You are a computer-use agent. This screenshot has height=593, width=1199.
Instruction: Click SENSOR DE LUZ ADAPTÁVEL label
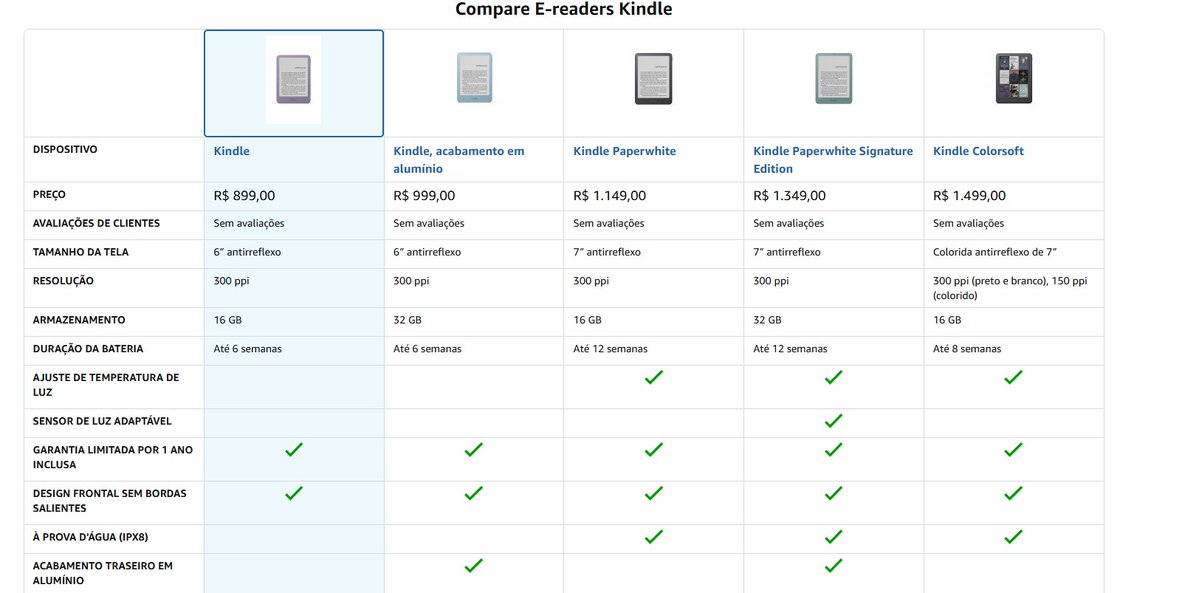102,421
